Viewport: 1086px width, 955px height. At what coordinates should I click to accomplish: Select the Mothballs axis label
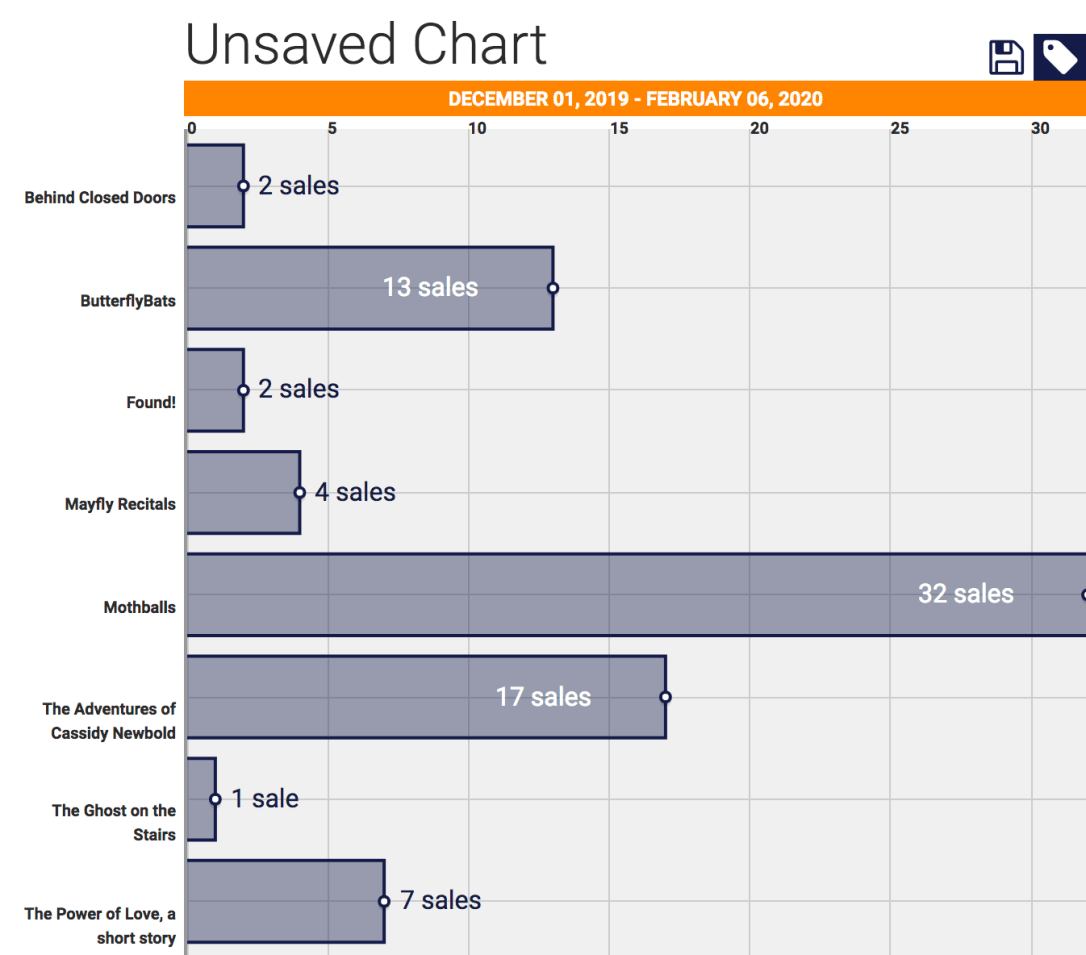coord(139,607)
